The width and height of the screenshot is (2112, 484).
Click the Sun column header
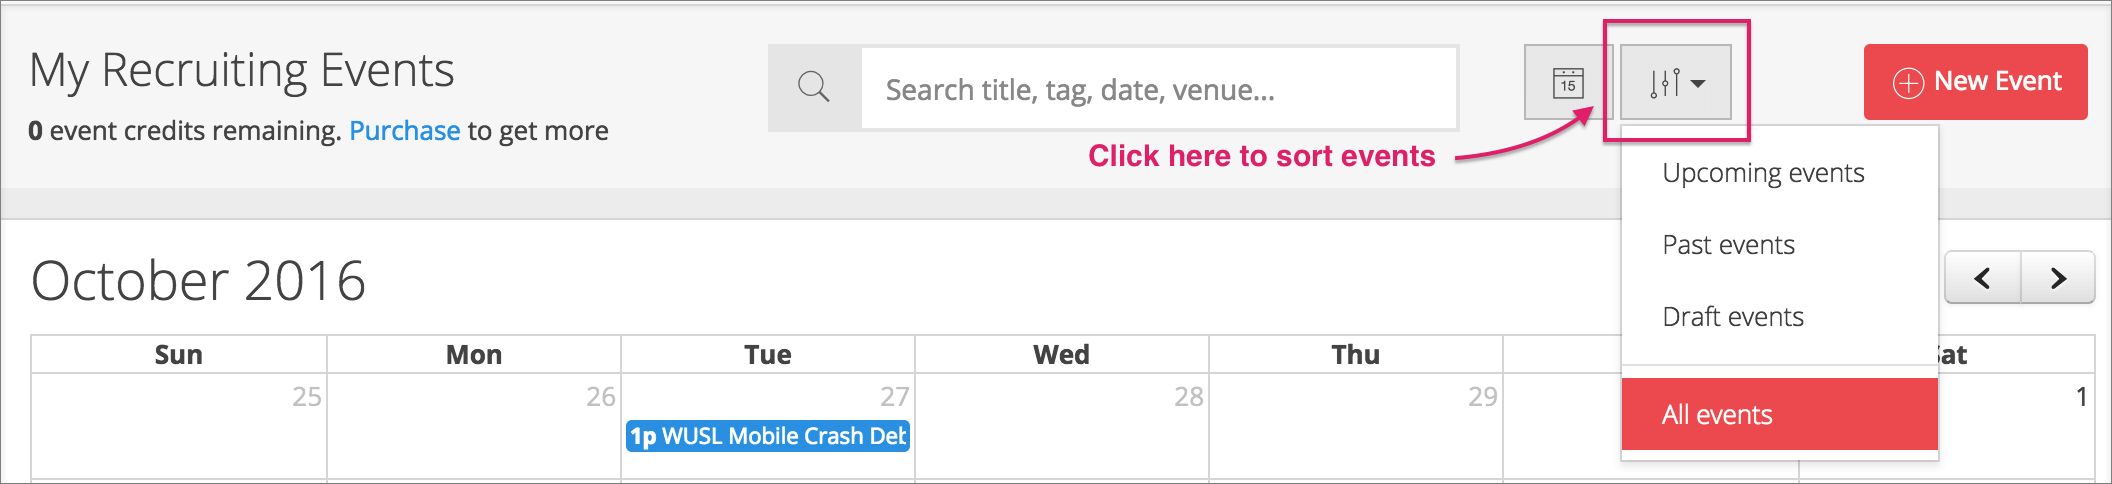click(179, 355)
